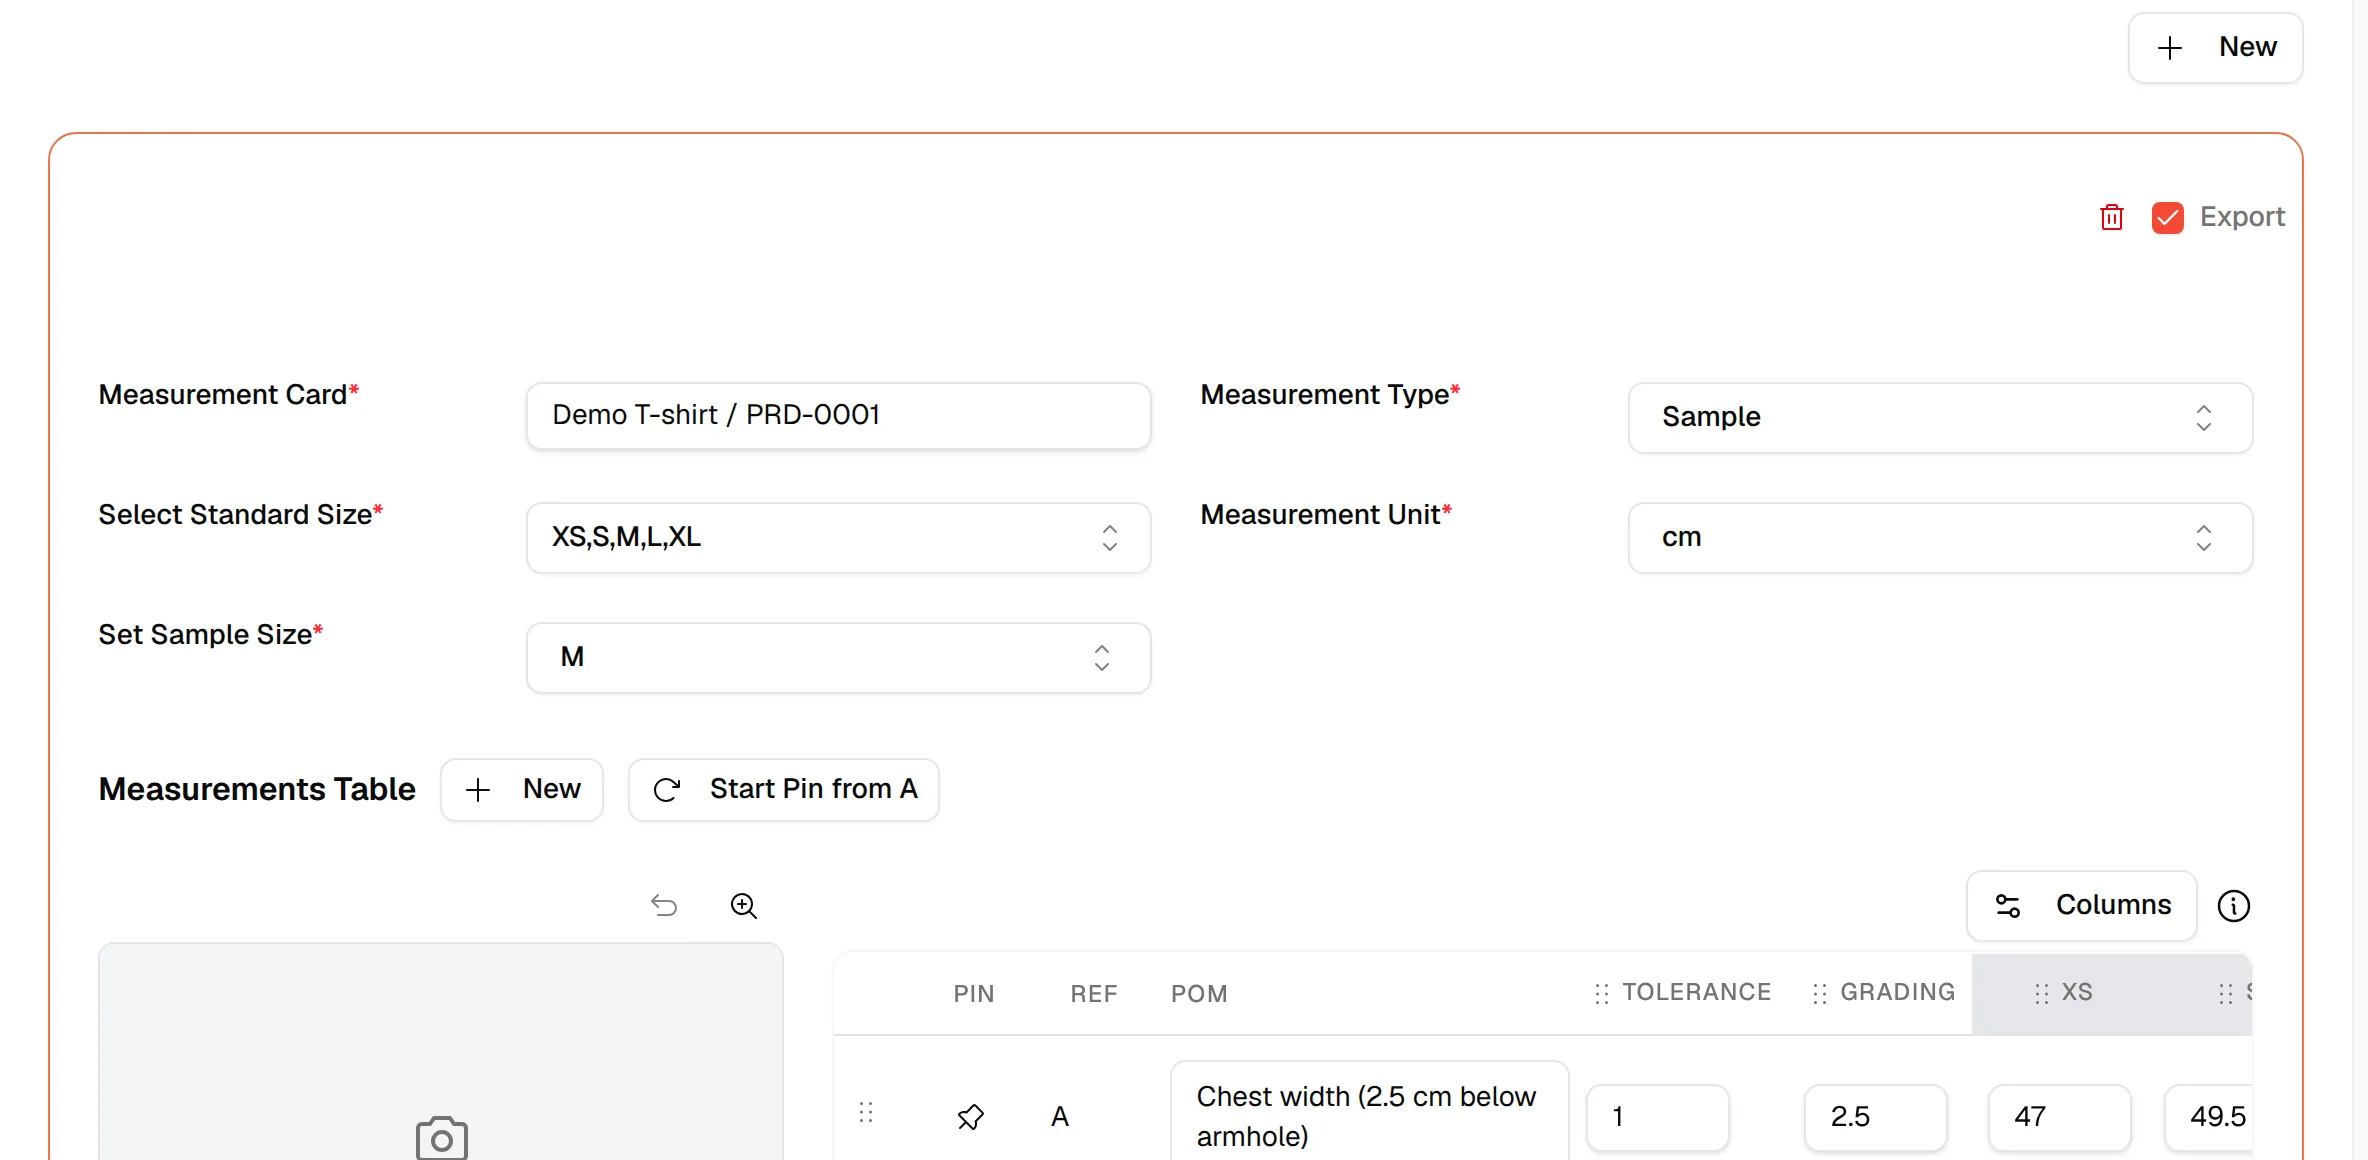Click the POM column header
Image resolution: width=2368 pixels, height=1160 pixels.
[x=1198, y=994]
